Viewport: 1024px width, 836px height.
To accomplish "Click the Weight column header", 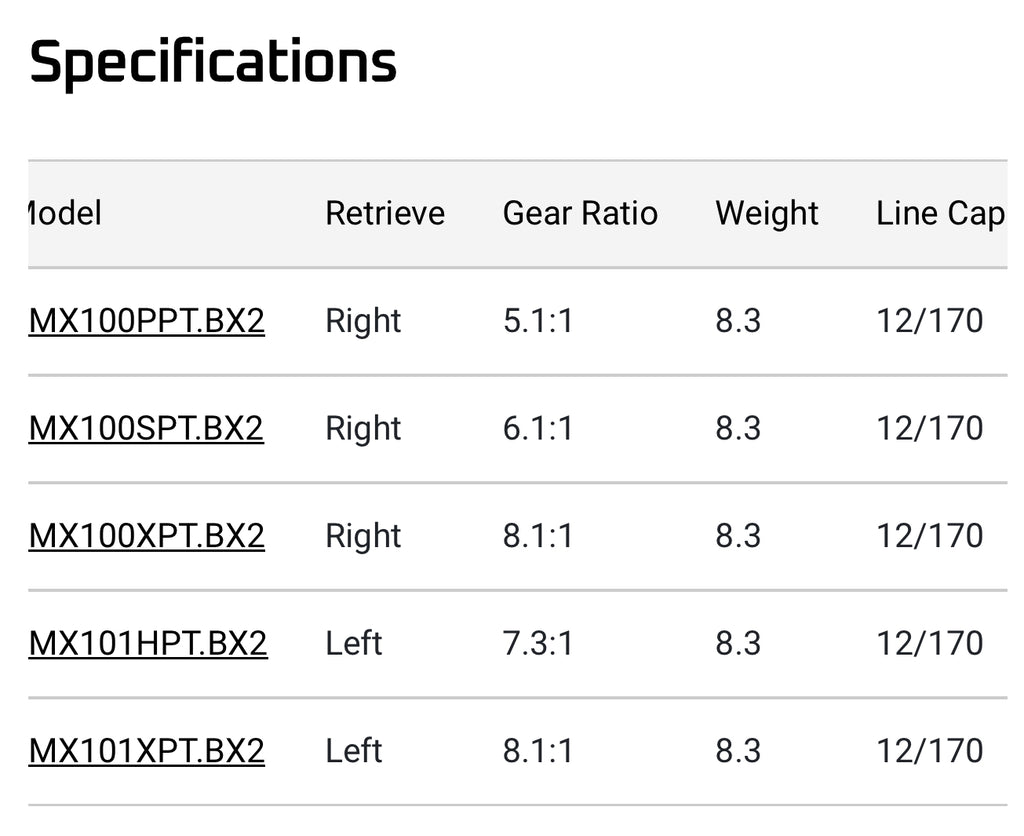I will pyautogui.click(x=767, y=213).
